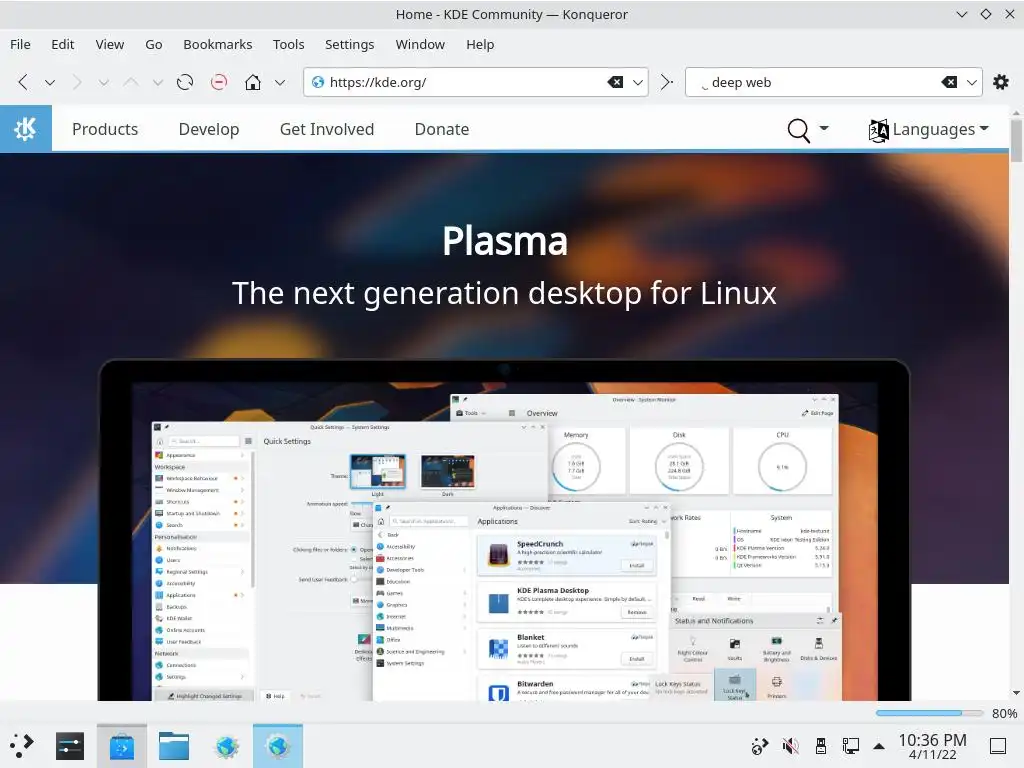Screen dimensions: 1024x768
Task: Open the Languages dropdown on the site
Action: pyautogui.click(x=928, y=129)
